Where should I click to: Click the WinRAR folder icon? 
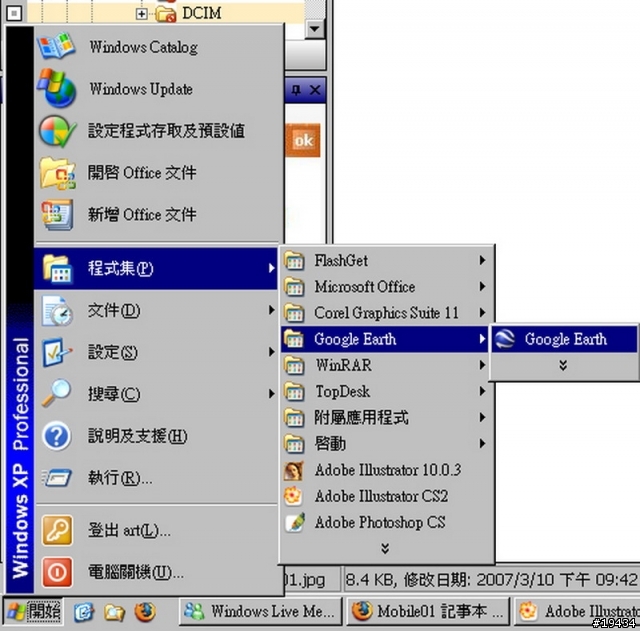(x=294, y=365)
